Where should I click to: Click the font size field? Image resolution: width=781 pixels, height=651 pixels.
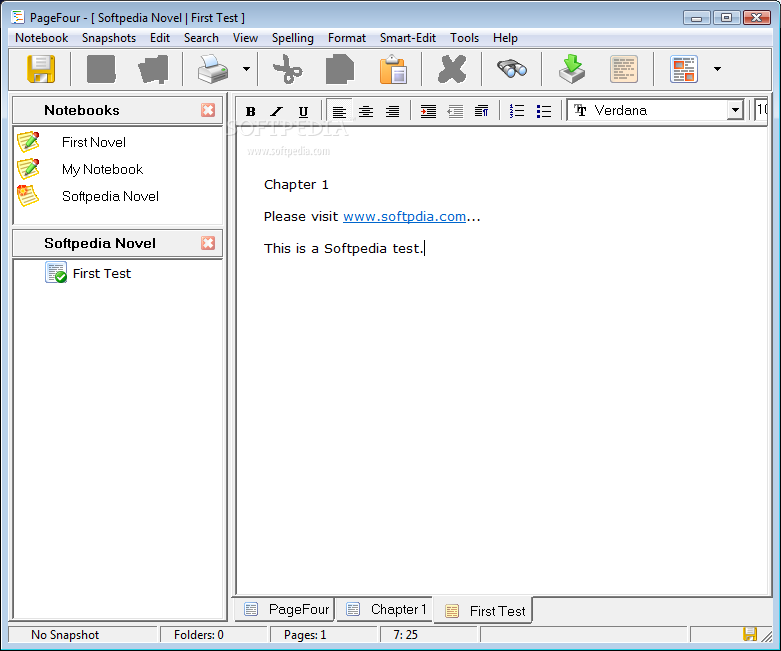click(x=761, y=110)
